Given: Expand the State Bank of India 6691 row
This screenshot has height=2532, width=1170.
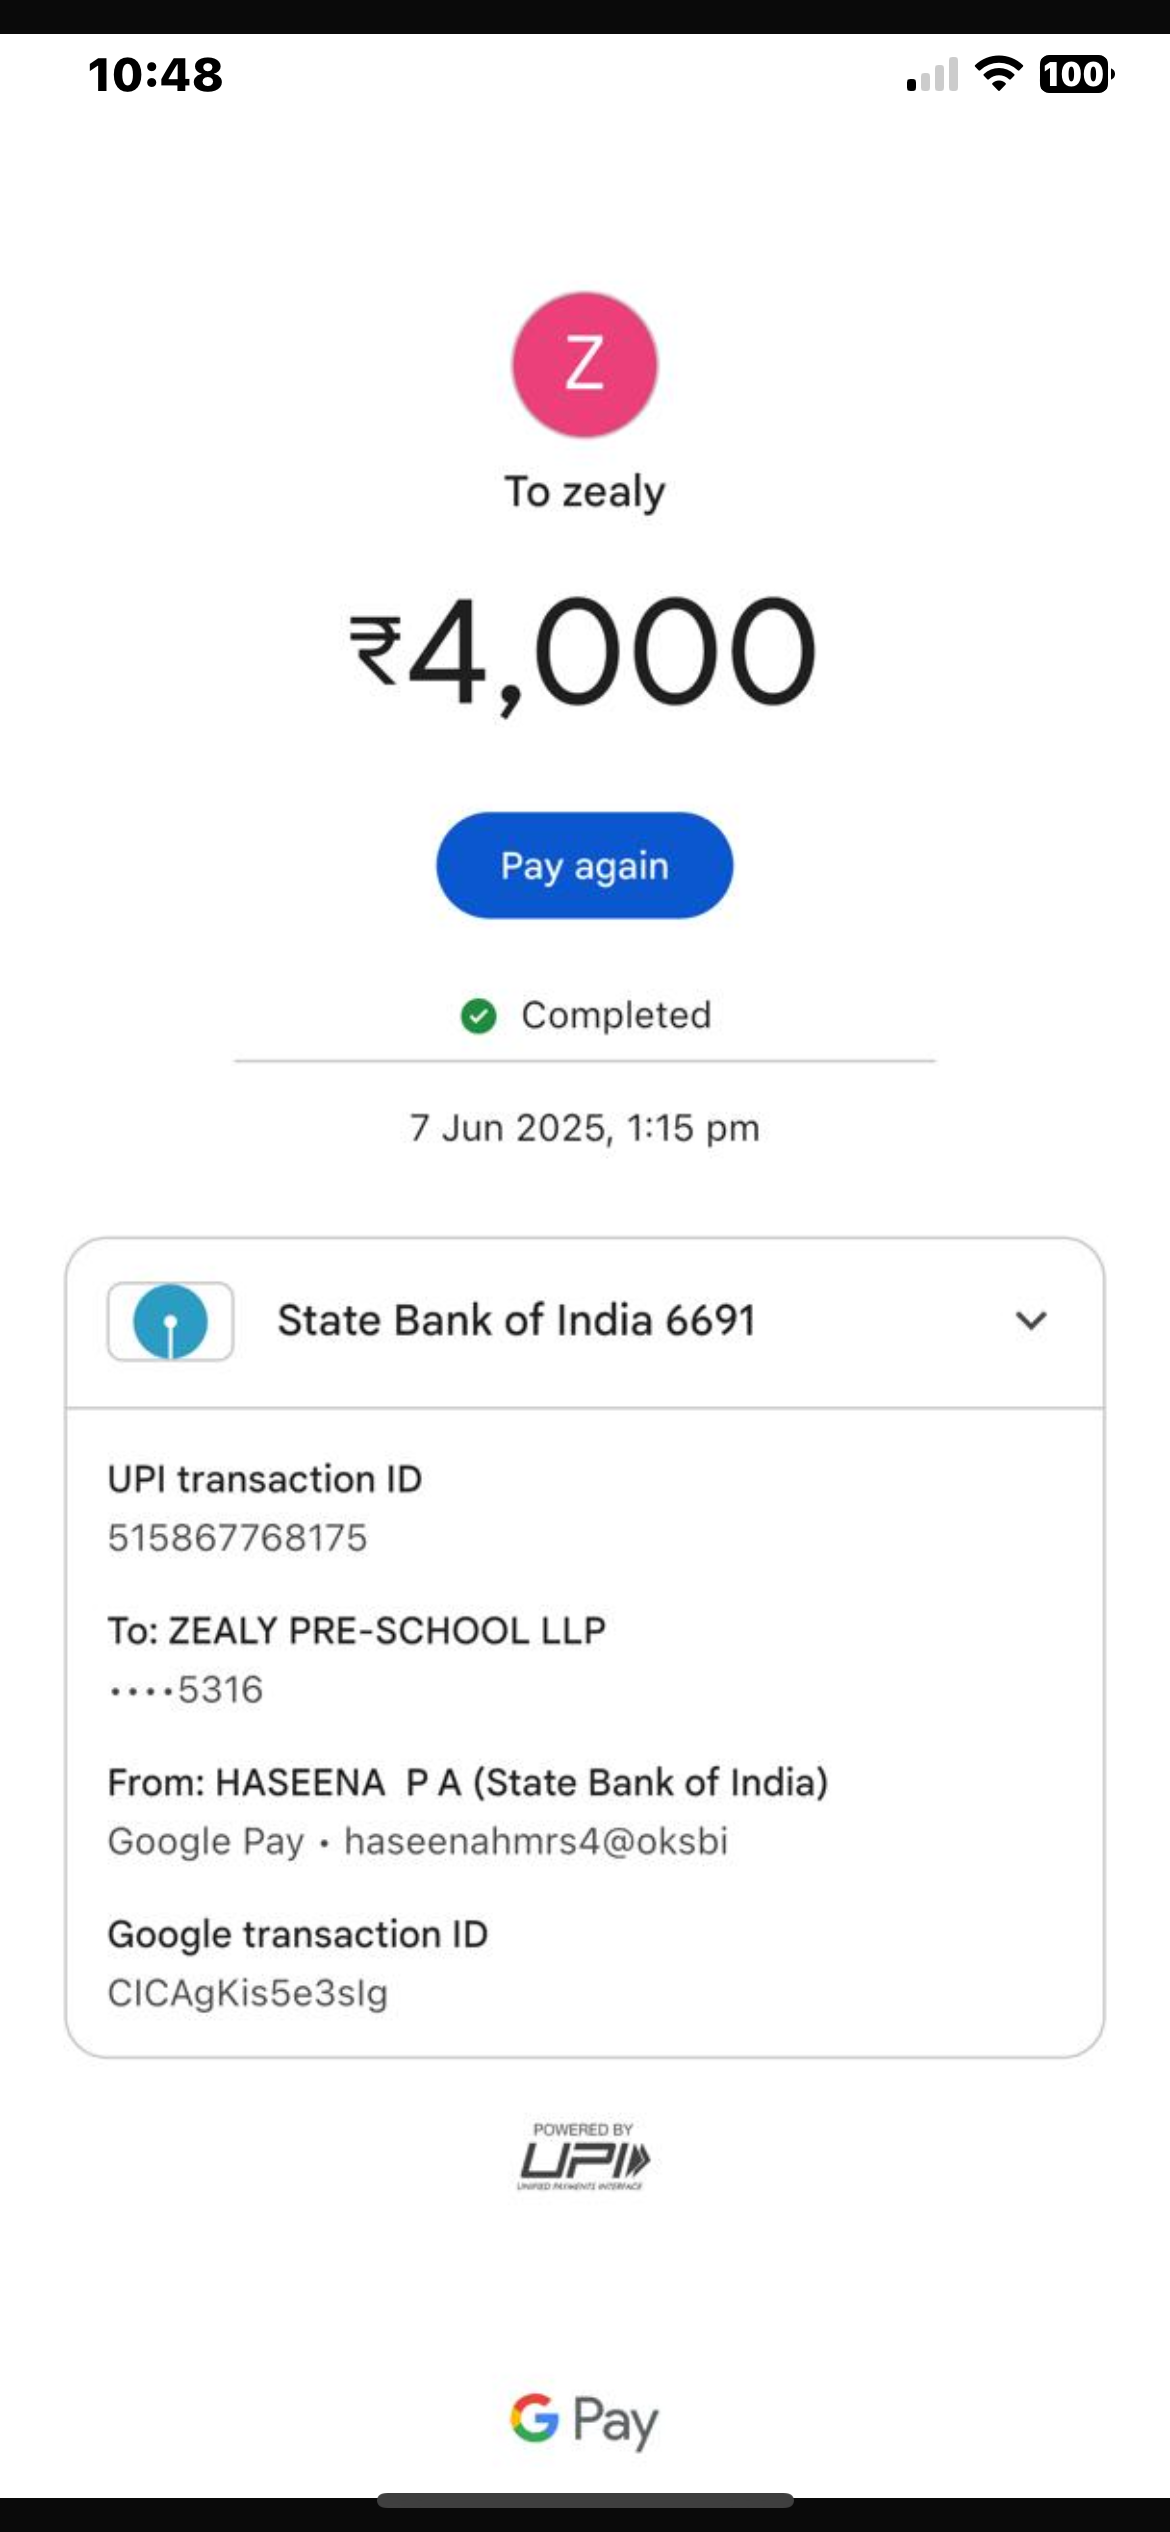Looking at the screenshot, I should [x=516, y=1321].
